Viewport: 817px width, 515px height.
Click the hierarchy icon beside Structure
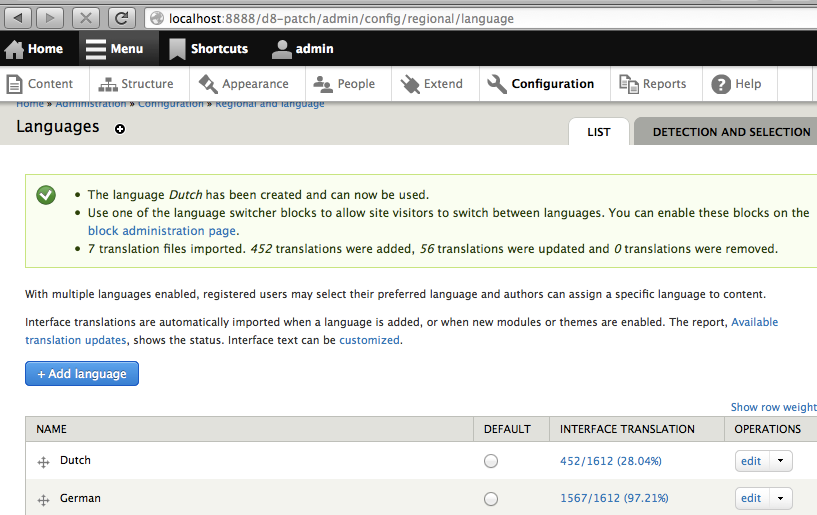click(x=108, y=84)
